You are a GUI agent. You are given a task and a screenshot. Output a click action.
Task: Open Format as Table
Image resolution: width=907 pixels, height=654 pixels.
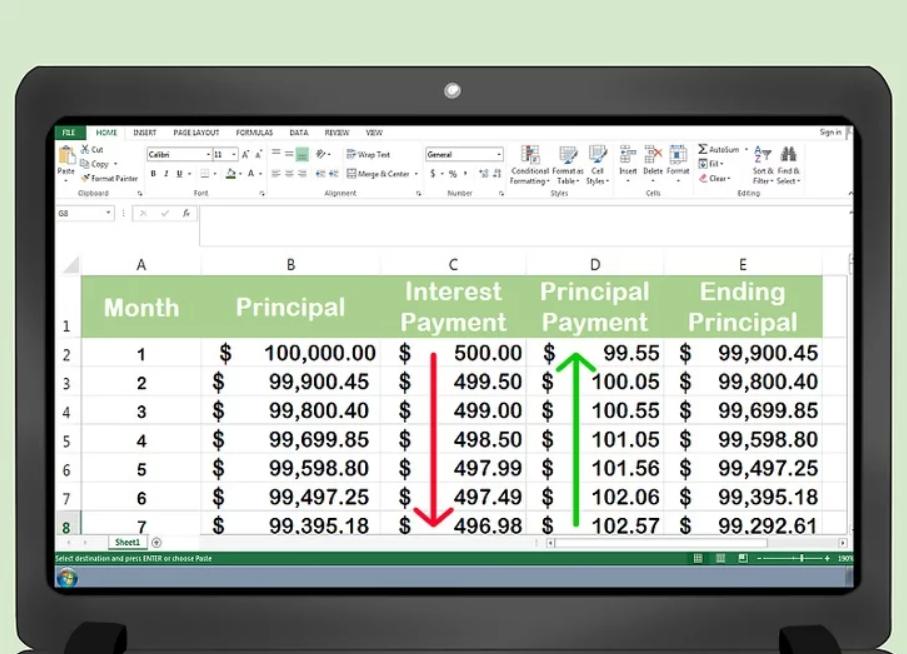567,165
